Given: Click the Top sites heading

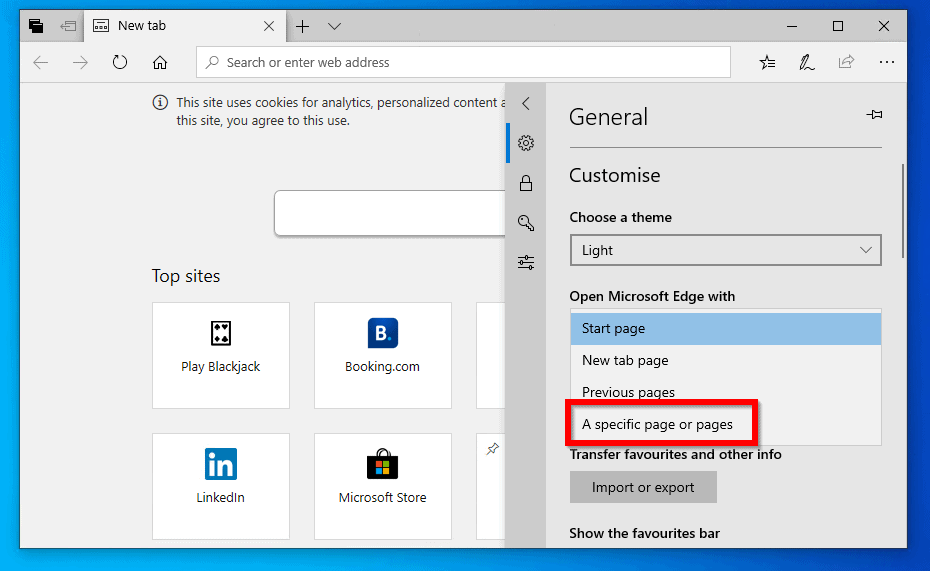Looking at the screenshot, I should pos(186,276).
